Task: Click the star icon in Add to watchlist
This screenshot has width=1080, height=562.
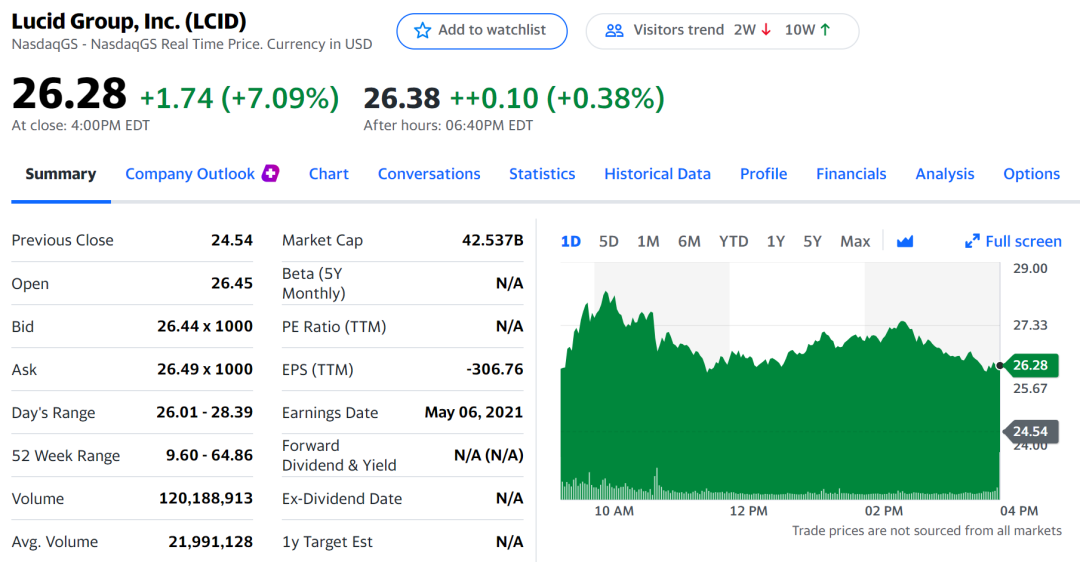Action: click(423, 30)
